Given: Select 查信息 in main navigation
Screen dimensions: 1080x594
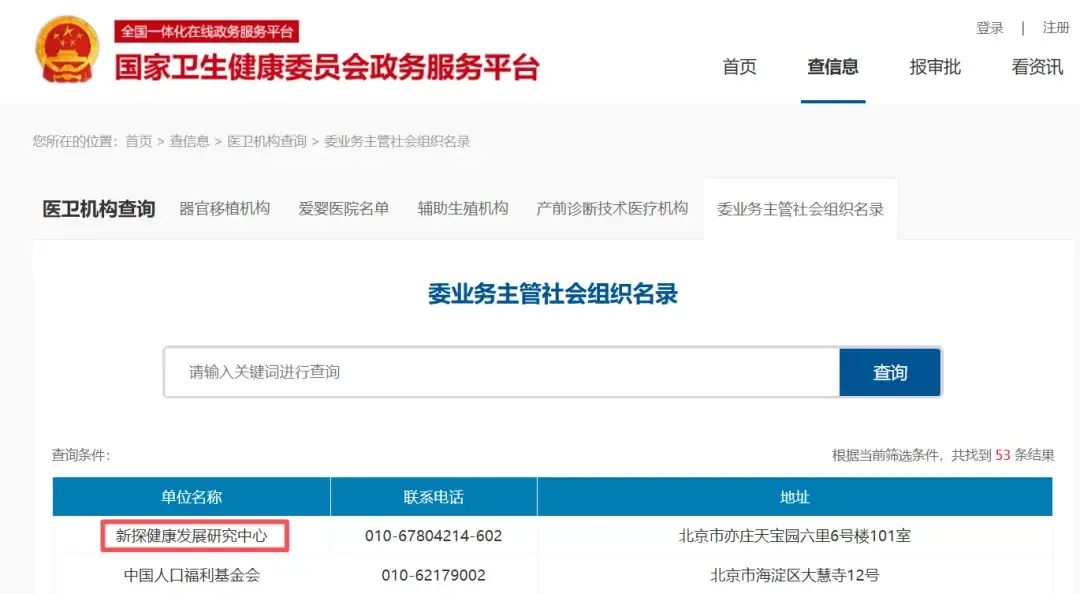Looking at the screenshot, I should tap(833, 67).
